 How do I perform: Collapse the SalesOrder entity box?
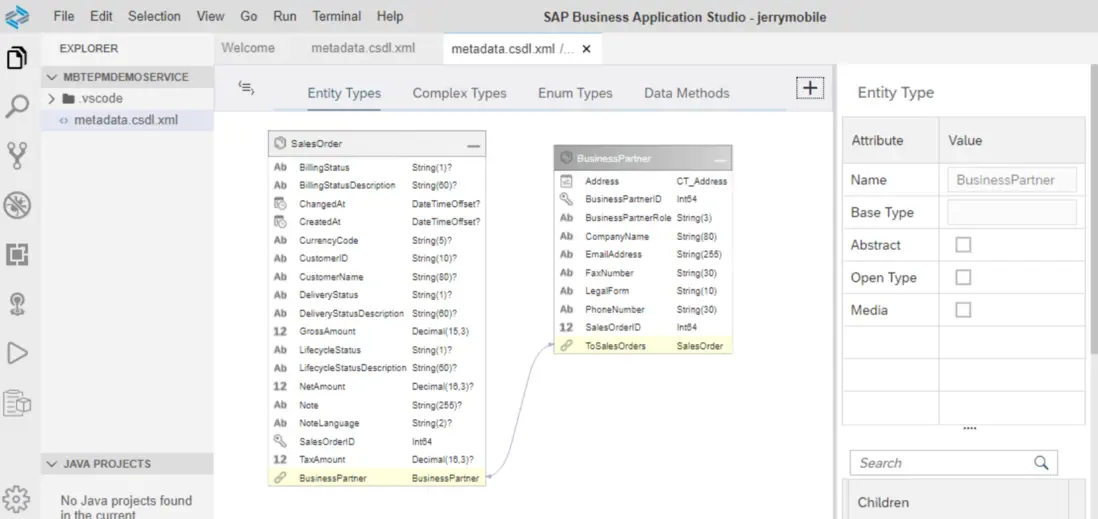473,145
